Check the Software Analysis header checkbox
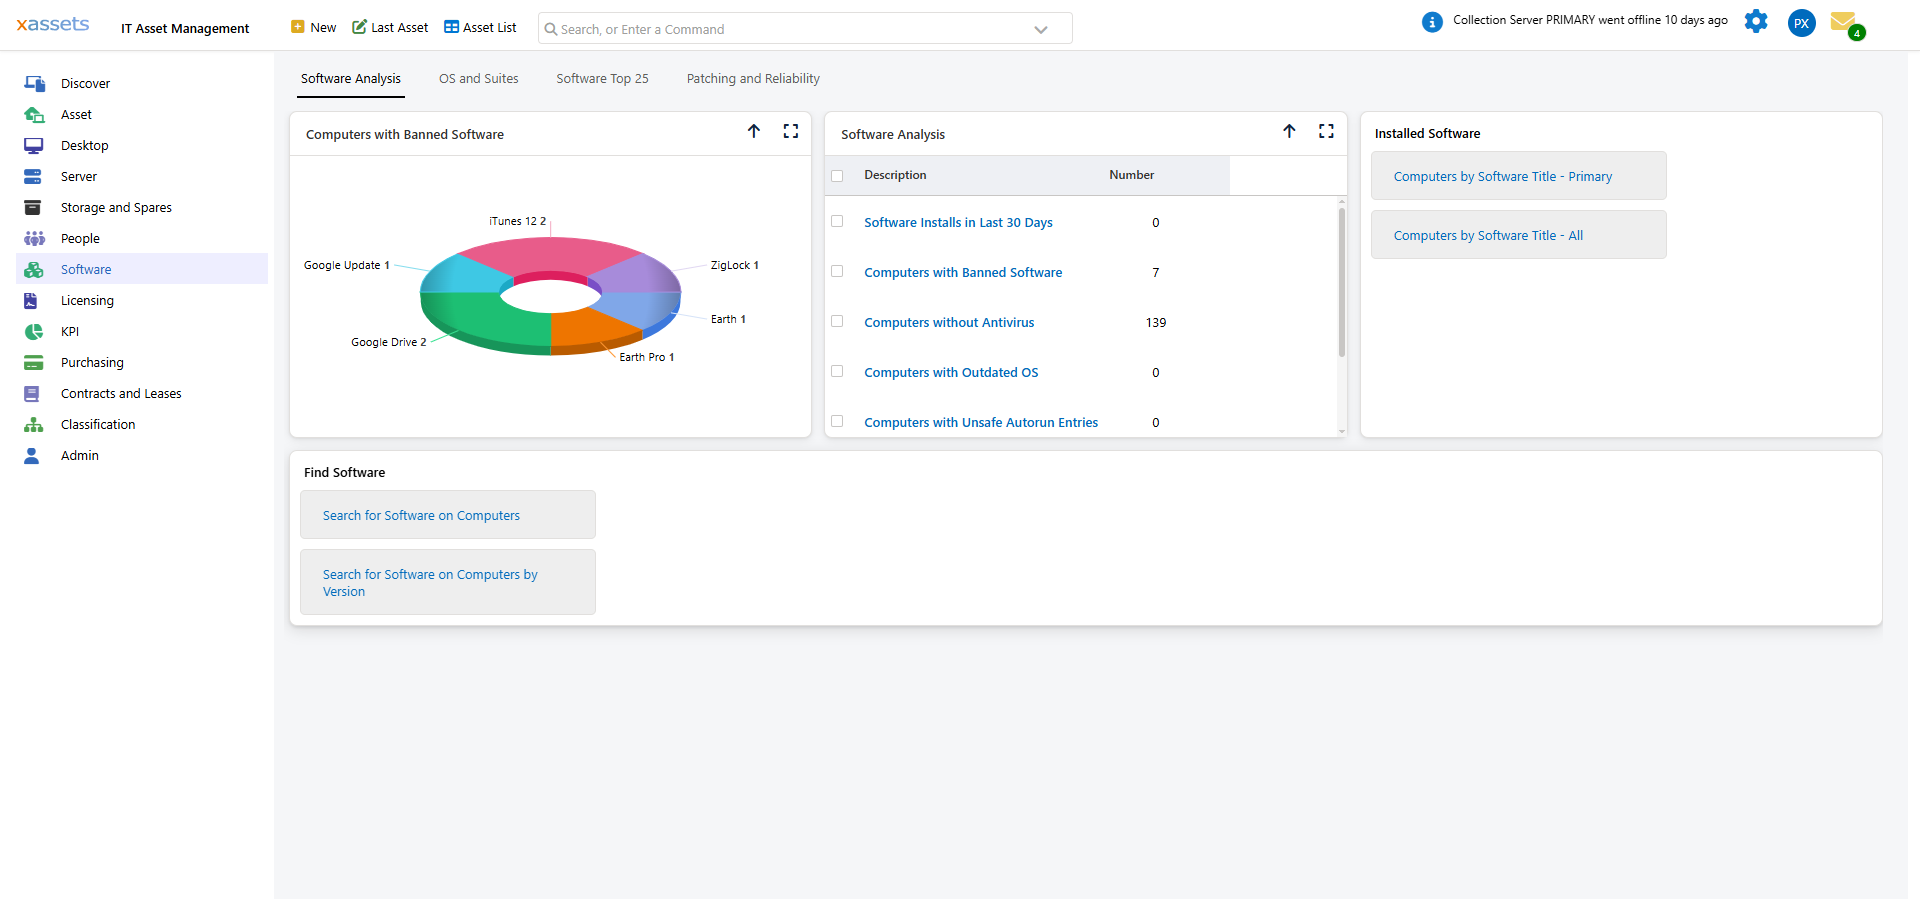Viewport: 1920px width, 911px height. click(838, 175)
